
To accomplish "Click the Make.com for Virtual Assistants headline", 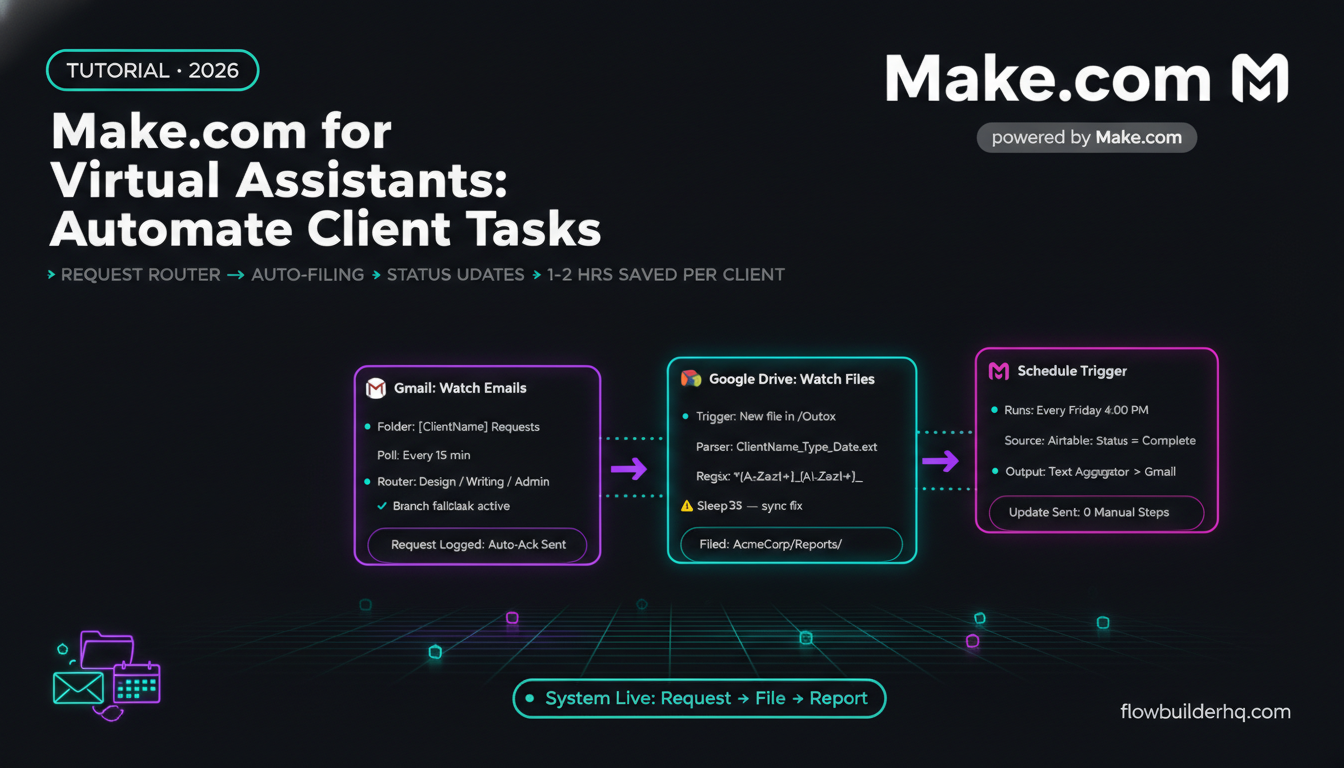I will click(325, 181).
